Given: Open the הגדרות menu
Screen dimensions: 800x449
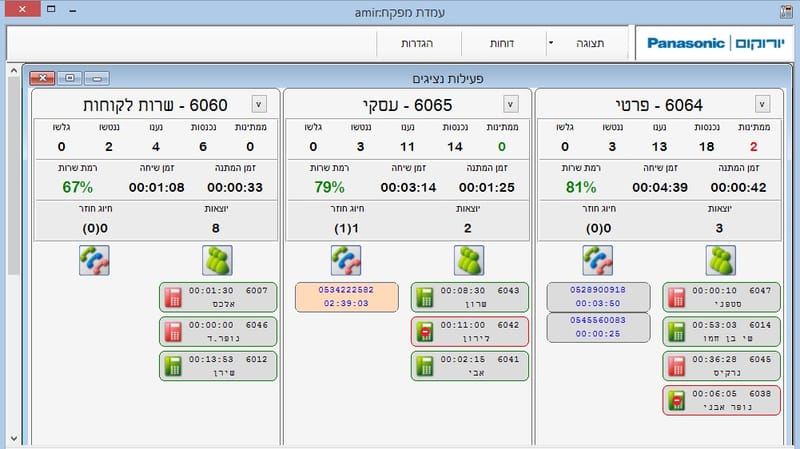Looking at the screenshot, I should click(x=417, y=43).
